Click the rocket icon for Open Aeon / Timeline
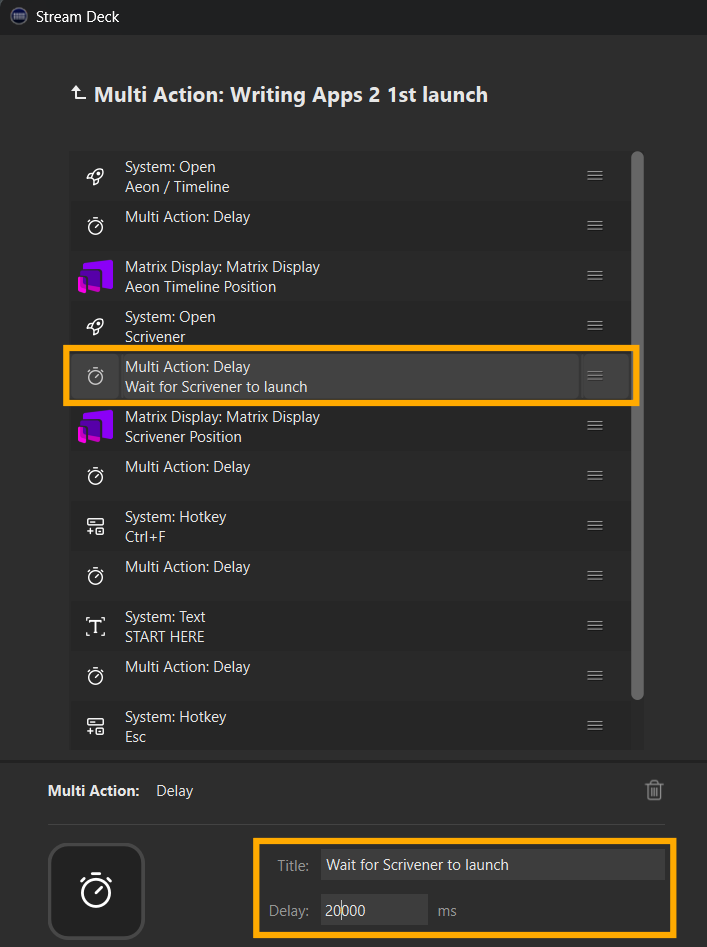Viewport: 707px width, 947px height. (95, 176)
